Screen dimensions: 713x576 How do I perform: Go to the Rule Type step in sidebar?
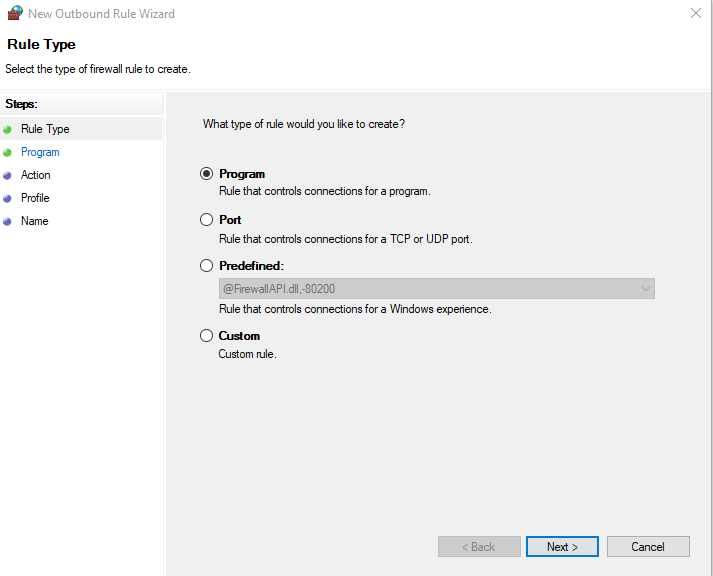pos(45,129)
